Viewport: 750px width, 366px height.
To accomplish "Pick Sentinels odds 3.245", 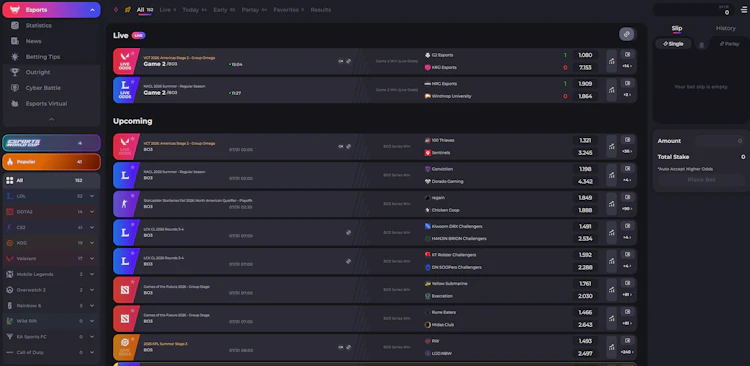I will pos(585,153).
